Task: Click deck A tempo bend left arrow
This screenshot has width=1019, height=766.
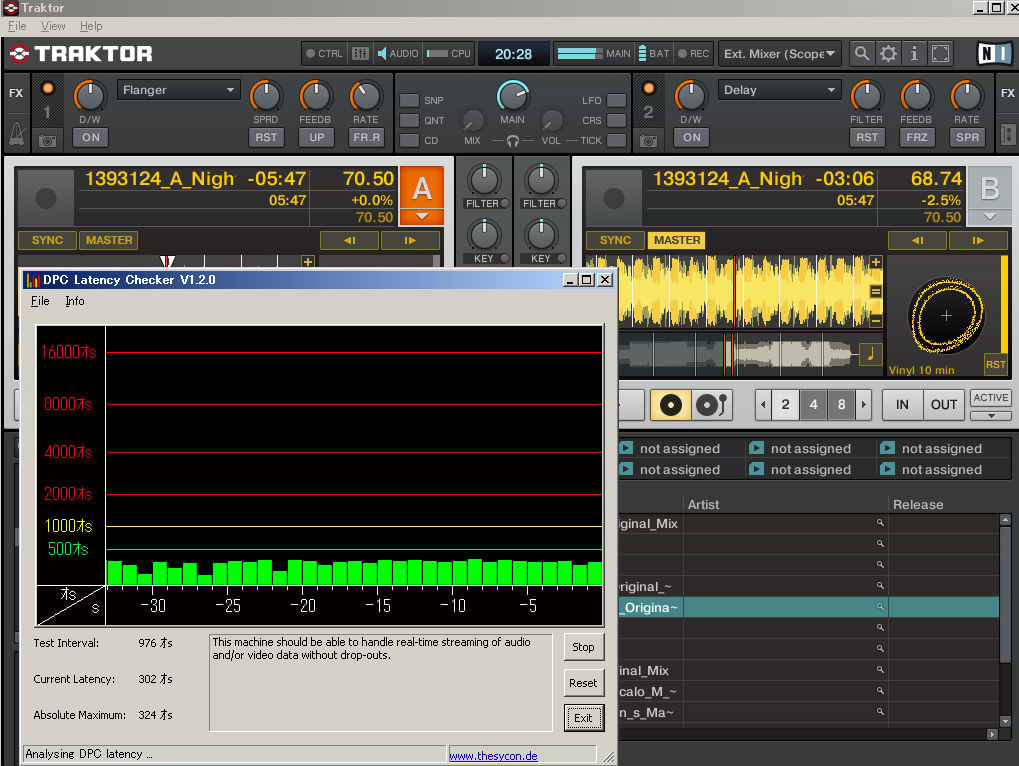Action: click(x=349, y=240)
